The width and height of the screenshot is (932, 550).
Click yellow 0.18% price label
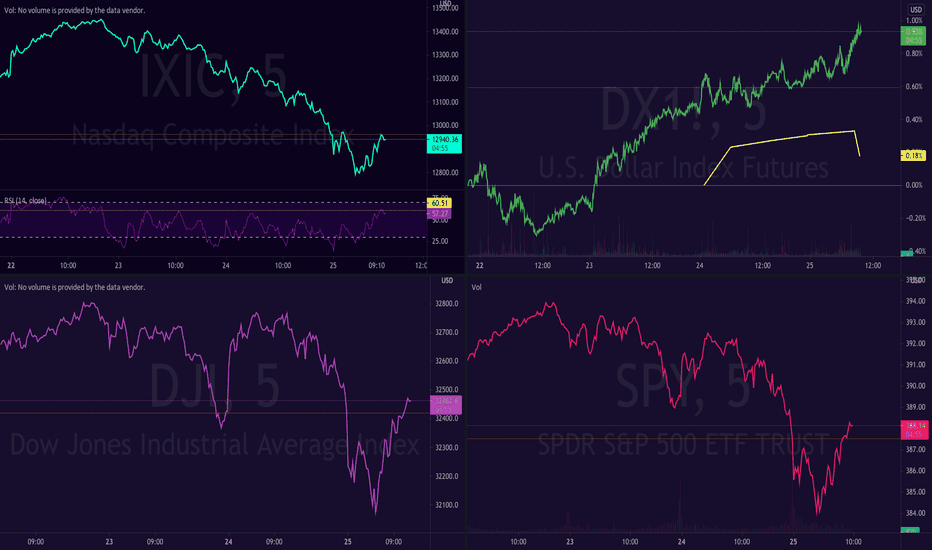[913, 156]
